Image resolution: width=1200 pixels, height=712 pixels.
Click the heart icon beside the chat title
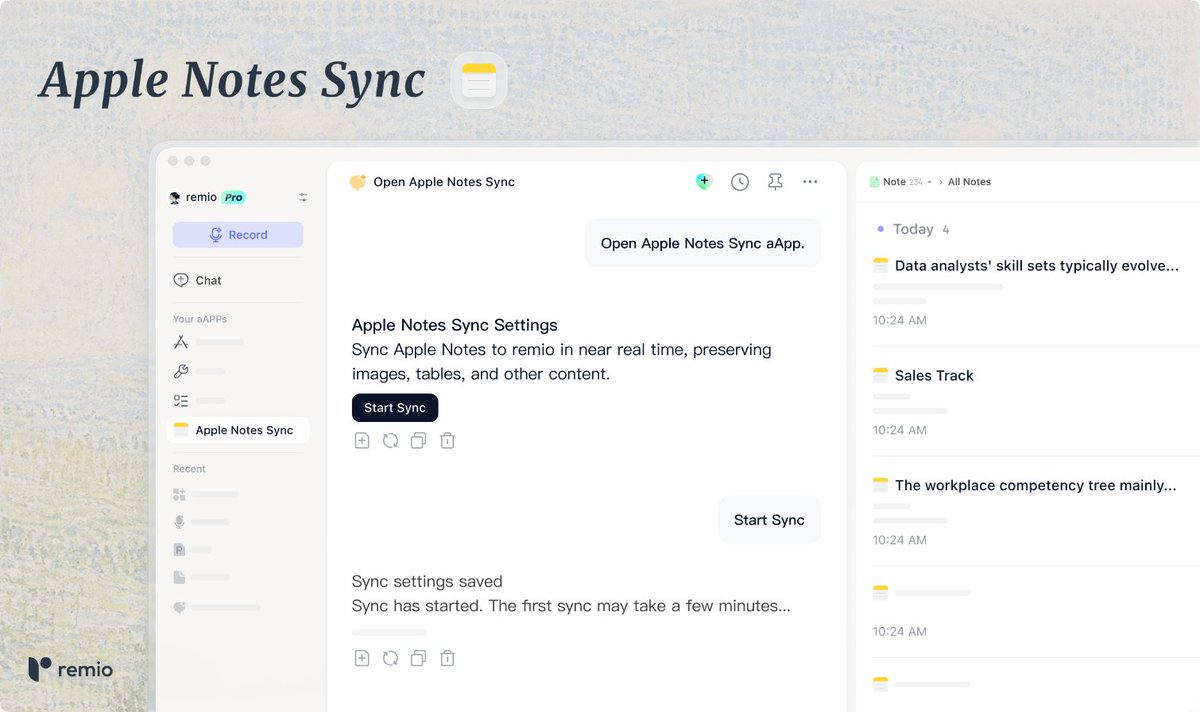click(358, 182)
